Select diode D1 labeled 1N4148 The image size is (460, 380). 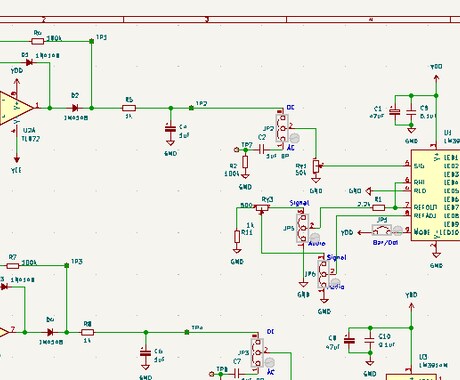click(x=29, y=62)
